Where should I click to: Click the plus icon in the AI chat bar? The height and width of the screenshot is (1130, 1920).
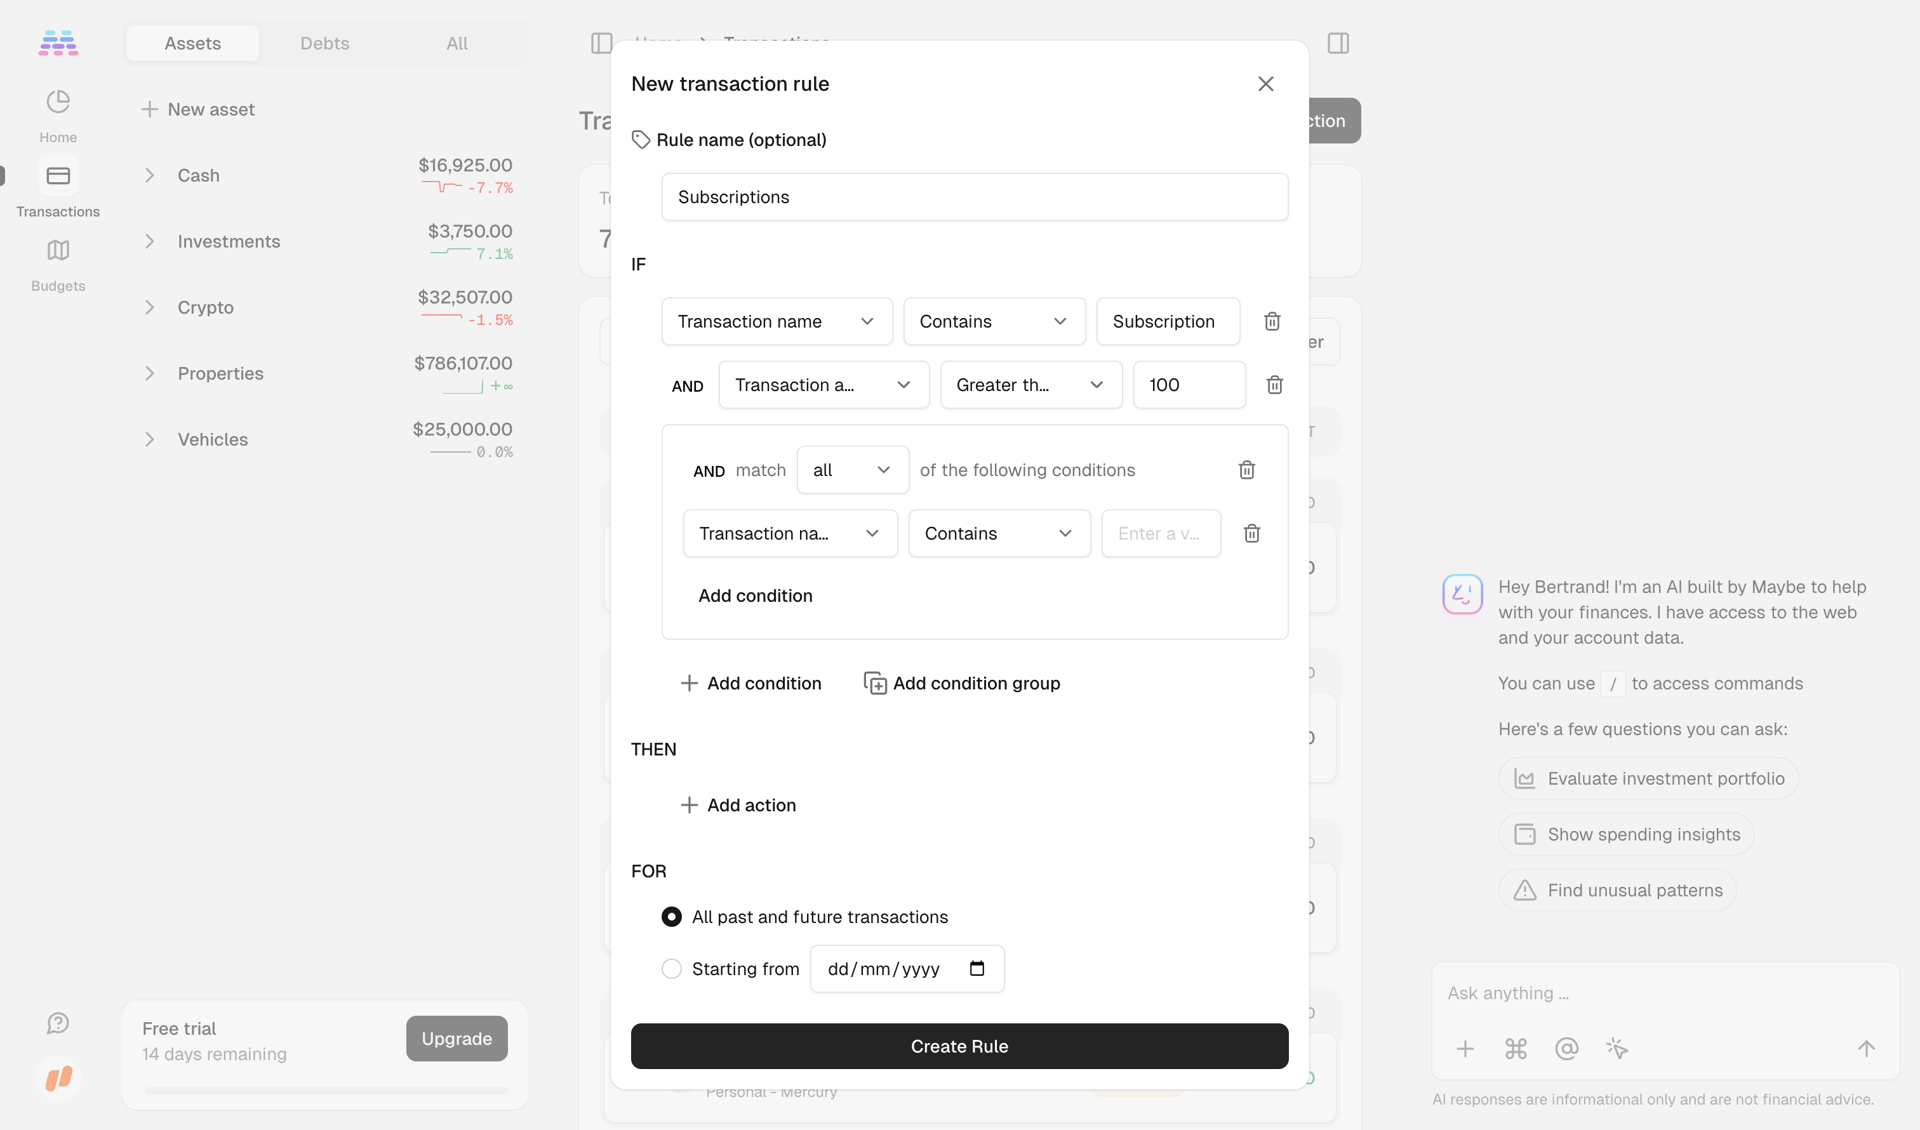(x=1465, y=1049)
